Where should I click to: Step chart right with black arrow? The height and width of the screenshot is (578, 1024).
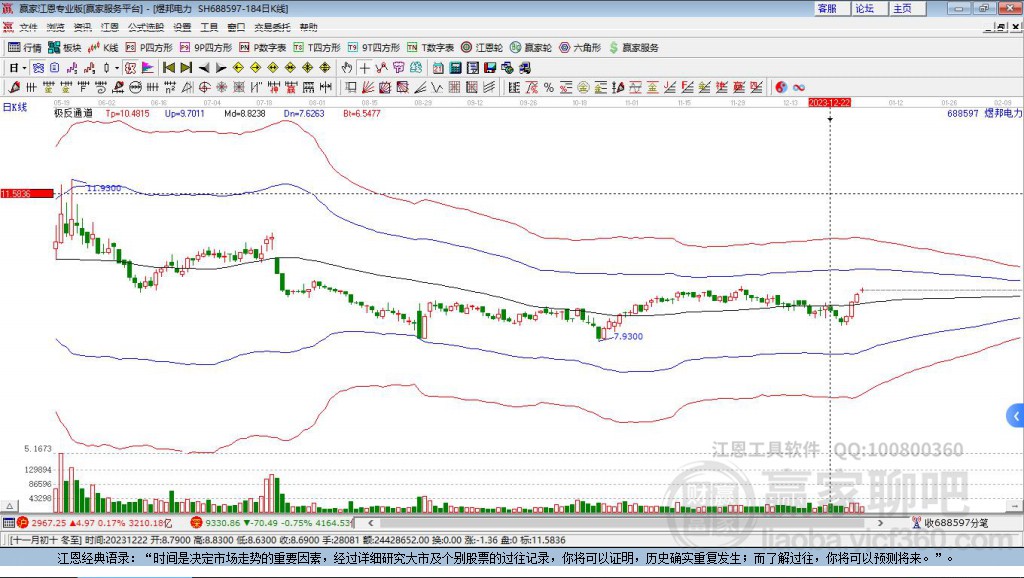coord(221,68)
